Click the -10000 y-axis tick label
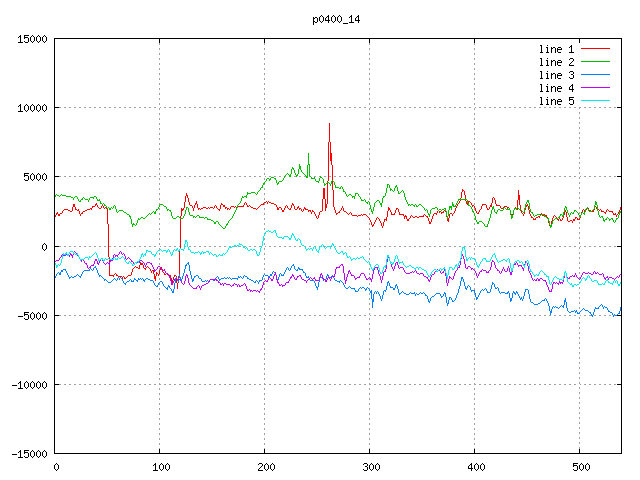640x480 pixels. tap(28, 385)
